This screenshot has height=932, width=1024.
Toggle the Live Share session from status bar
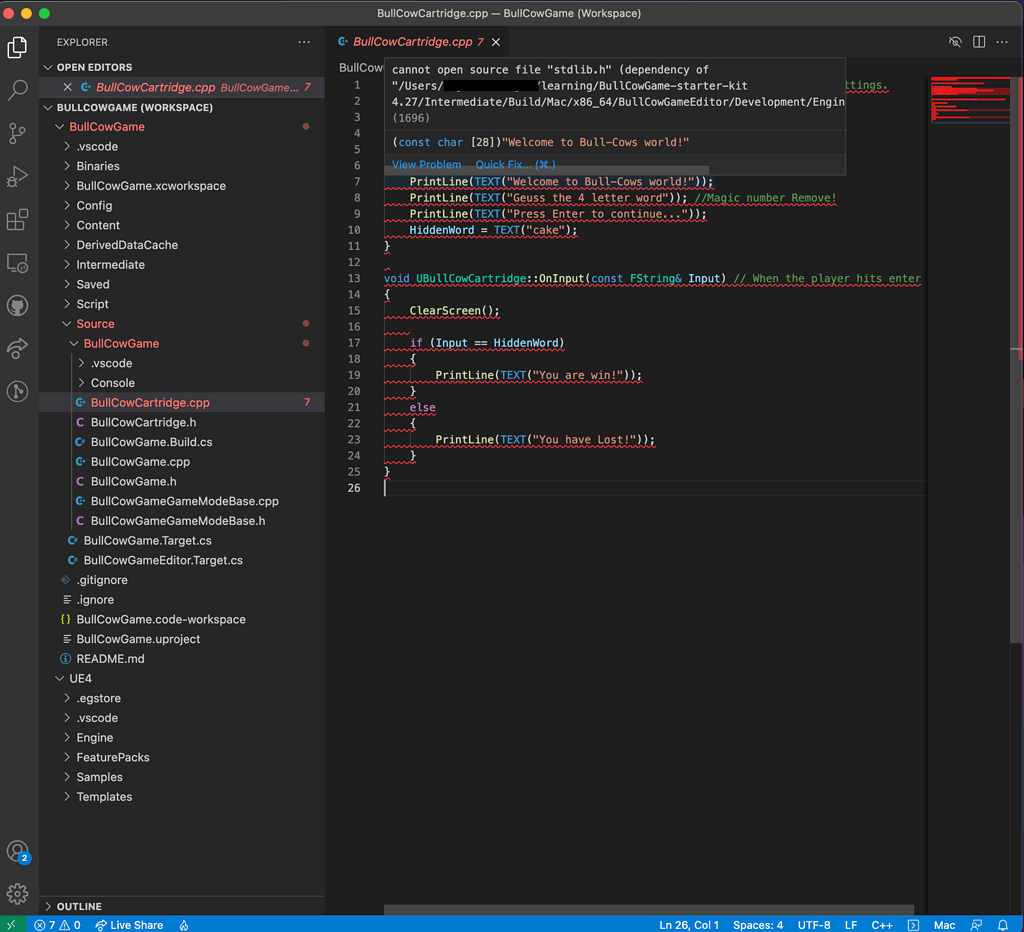point(129,925)
